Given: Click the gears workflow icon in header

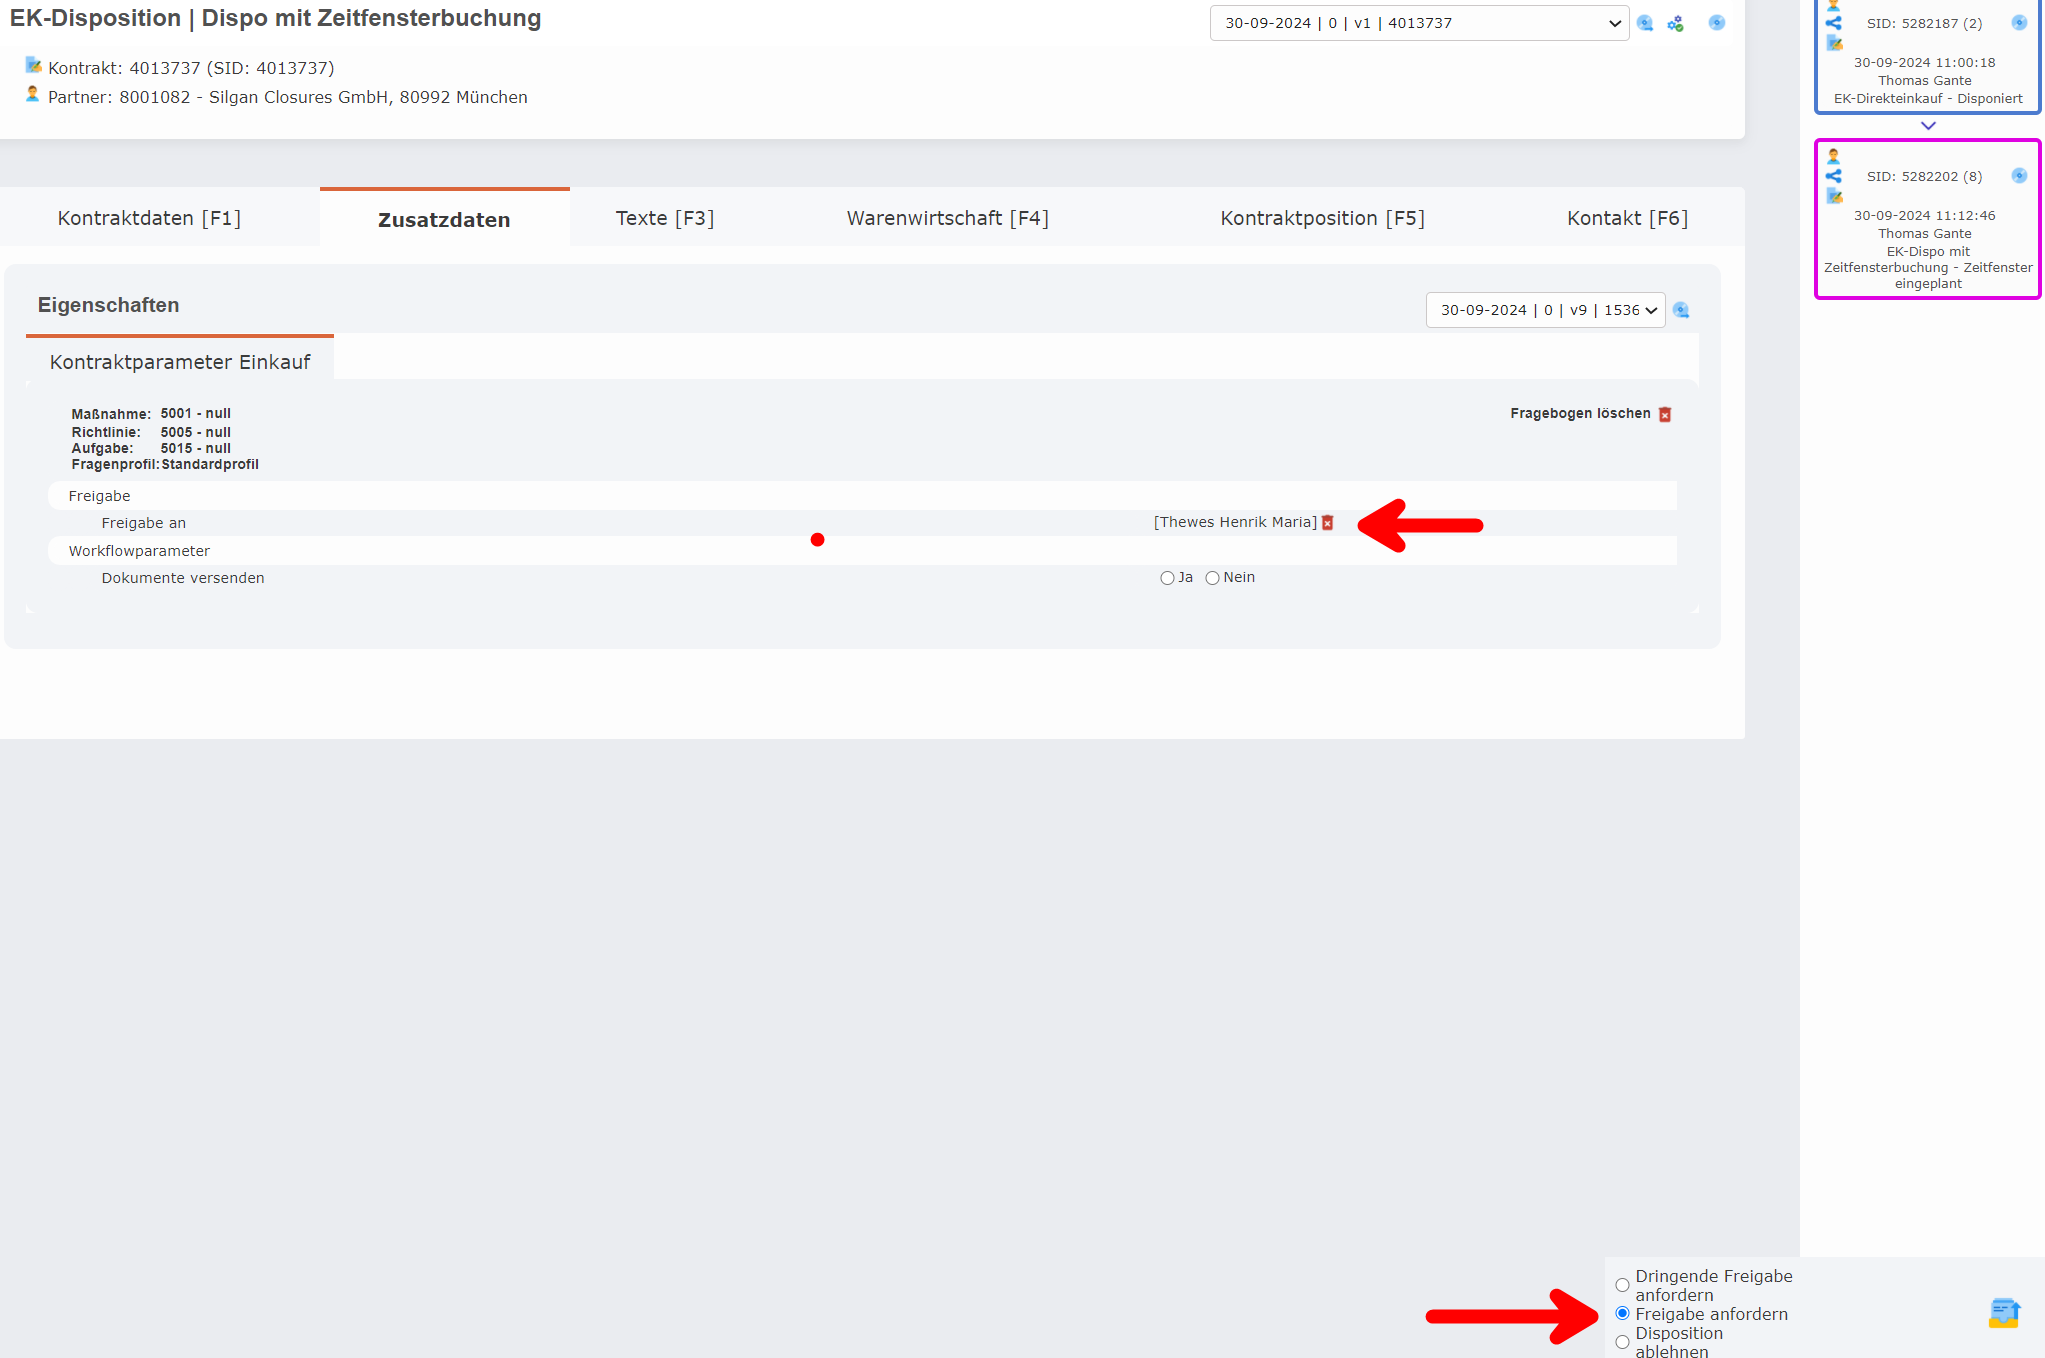Looking at the screenshot, I should [1675, 23].
